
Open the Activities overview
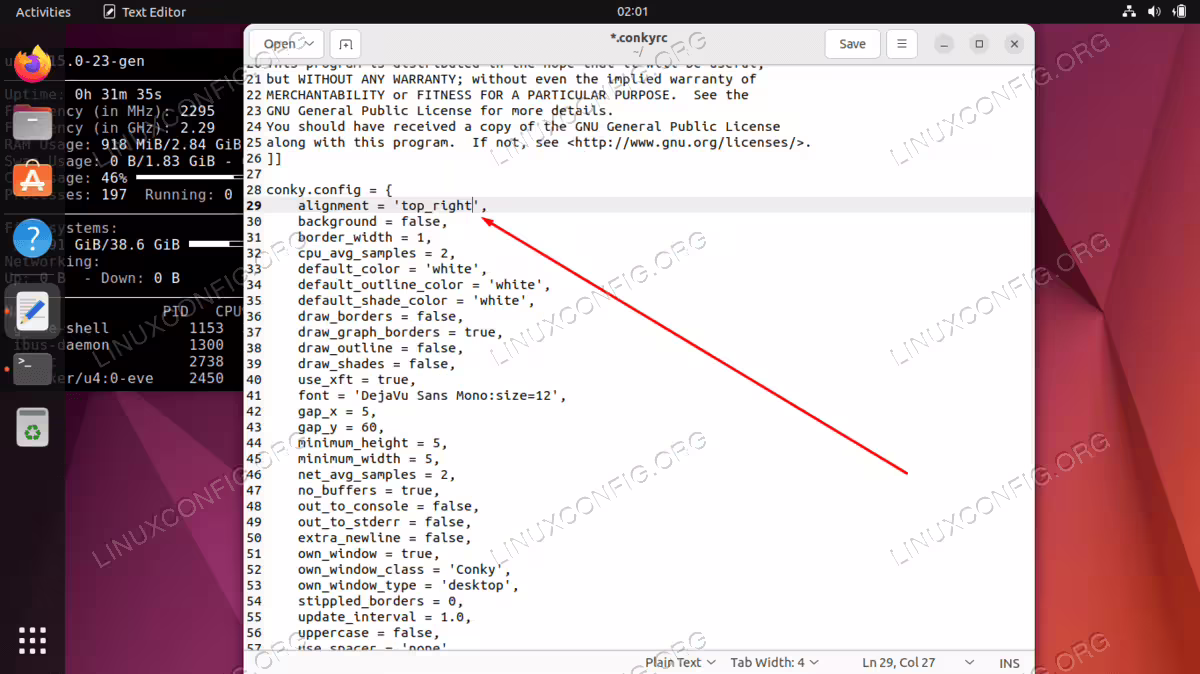point(43,12)
